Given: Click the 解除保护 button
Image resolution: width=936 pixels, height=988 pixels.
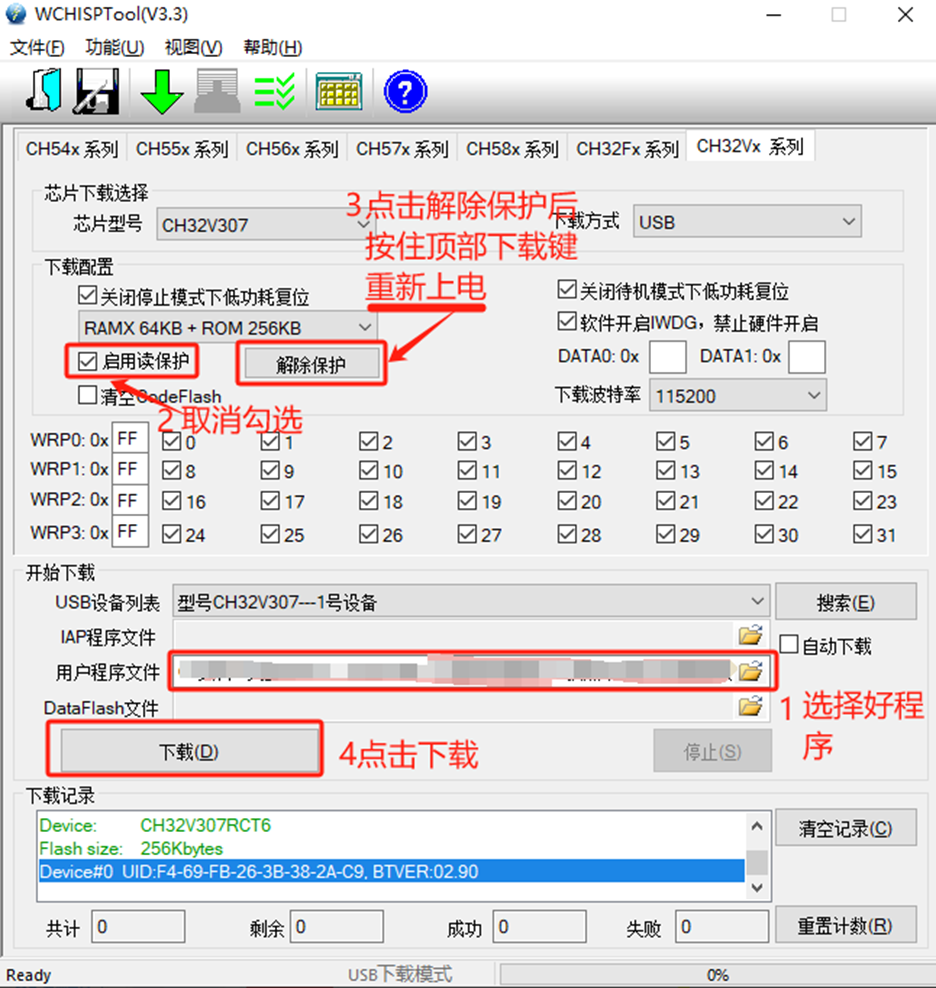Looking at the screenshot, I should click(310, 365).
